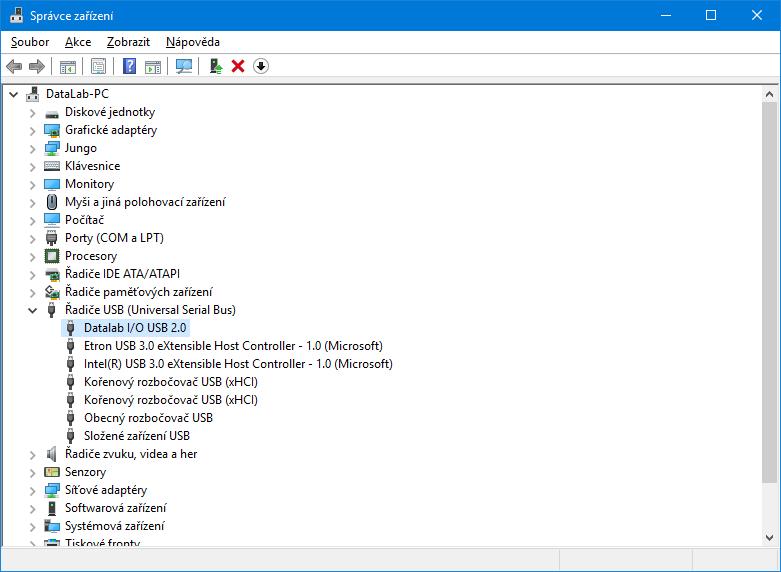Open the Soubor menu
The width and height of the screenshot is (781, 572).
(x=30, y=42)
